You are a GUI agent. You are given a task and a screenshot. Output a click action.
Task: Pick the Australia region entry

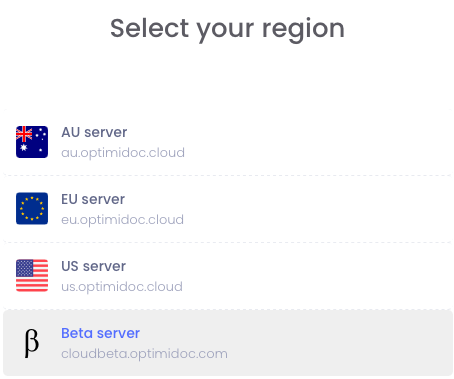click(x=228, y=142)
